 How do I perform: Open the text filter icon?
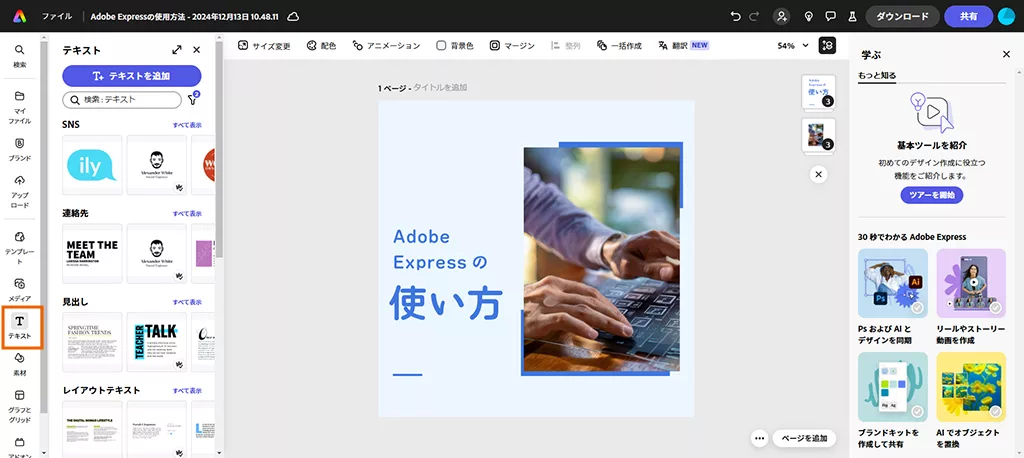193,99
